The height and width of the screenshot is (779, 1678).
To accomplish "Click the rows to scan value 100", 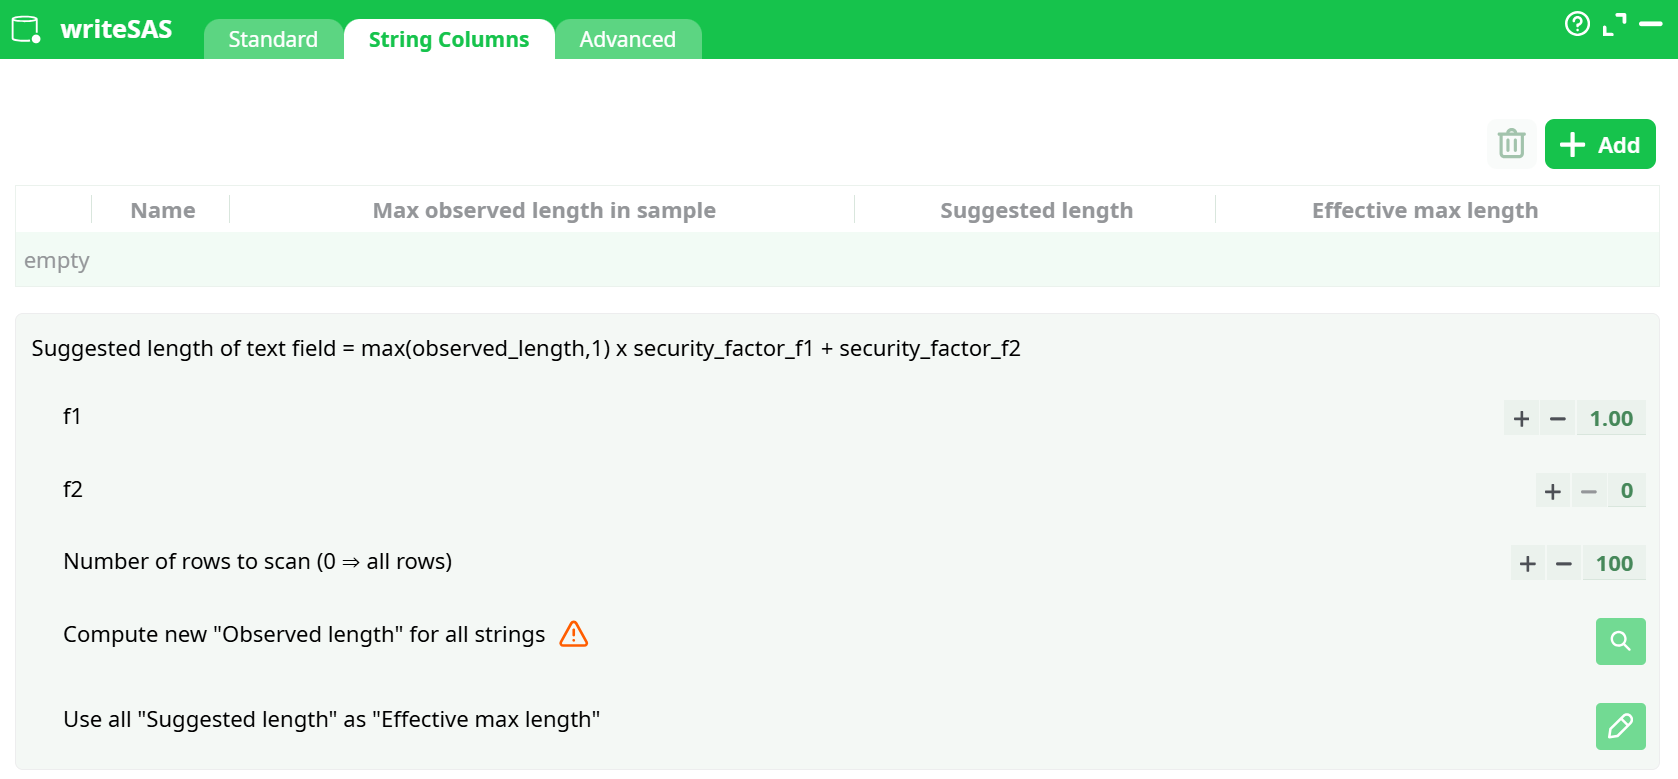I will [x=1614, y=564].
